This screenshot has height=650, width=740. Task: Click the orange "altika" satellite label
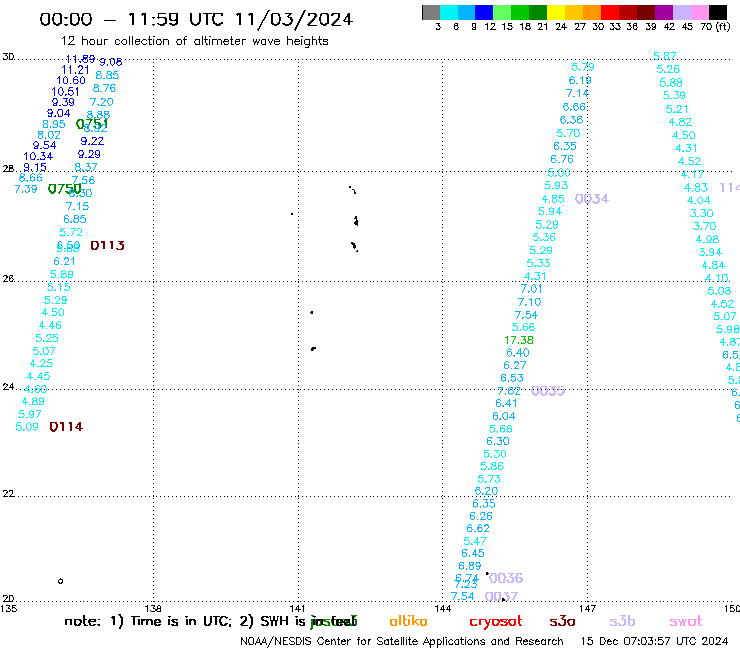(x=408, y=621)
